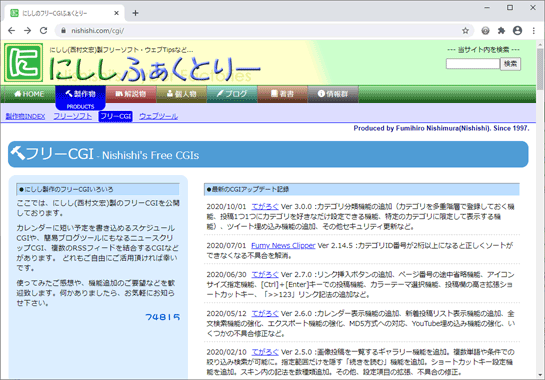Image resolution: width=545 pixels, height=380 pixels.
Task: Open てがろく link in the 2020/05/12 entry
Action: (265, 314)
